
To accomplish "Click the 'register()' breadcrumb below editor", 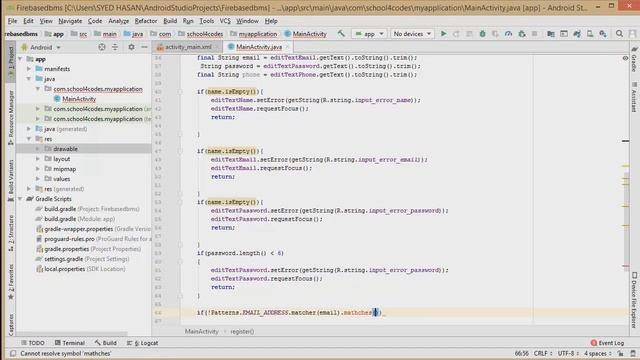I will pos(242,331).
